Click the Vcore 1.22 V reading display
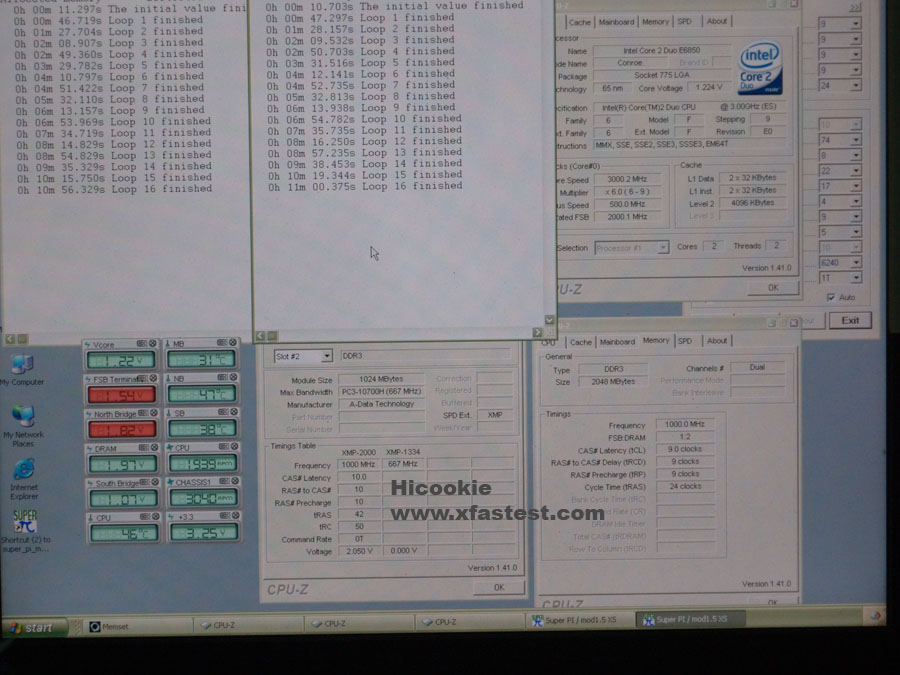 [x=121, y=360]
